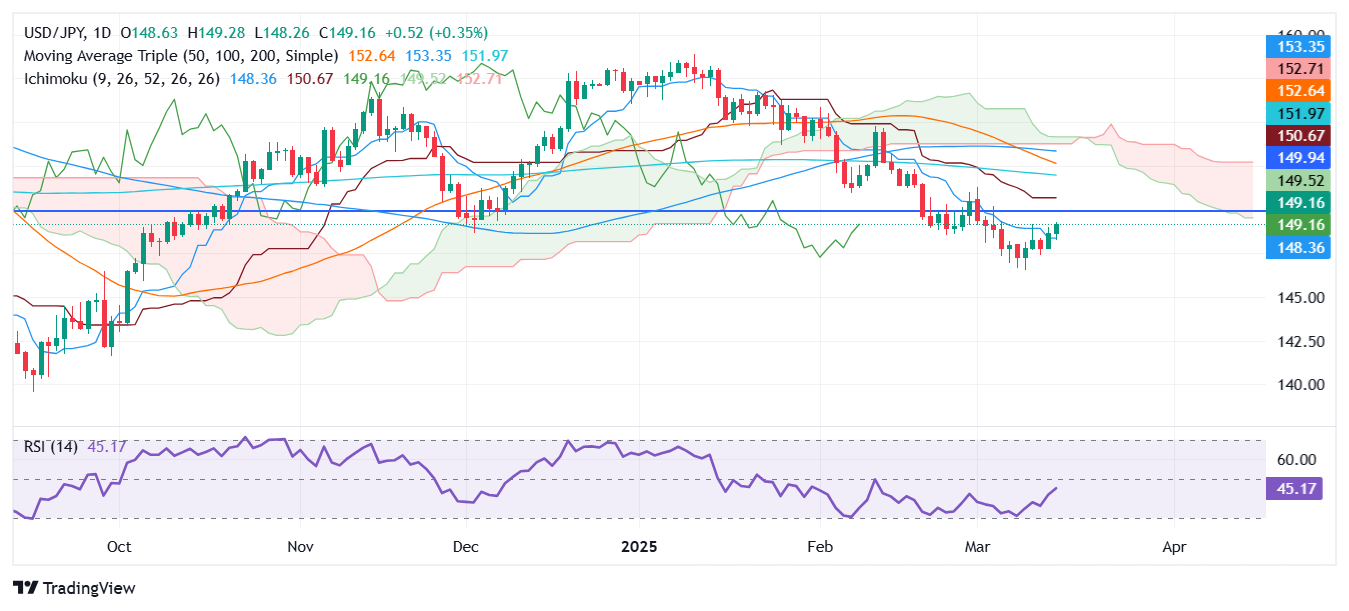
Task: Select the dark red 150.67 price label
Action: 1300,135
